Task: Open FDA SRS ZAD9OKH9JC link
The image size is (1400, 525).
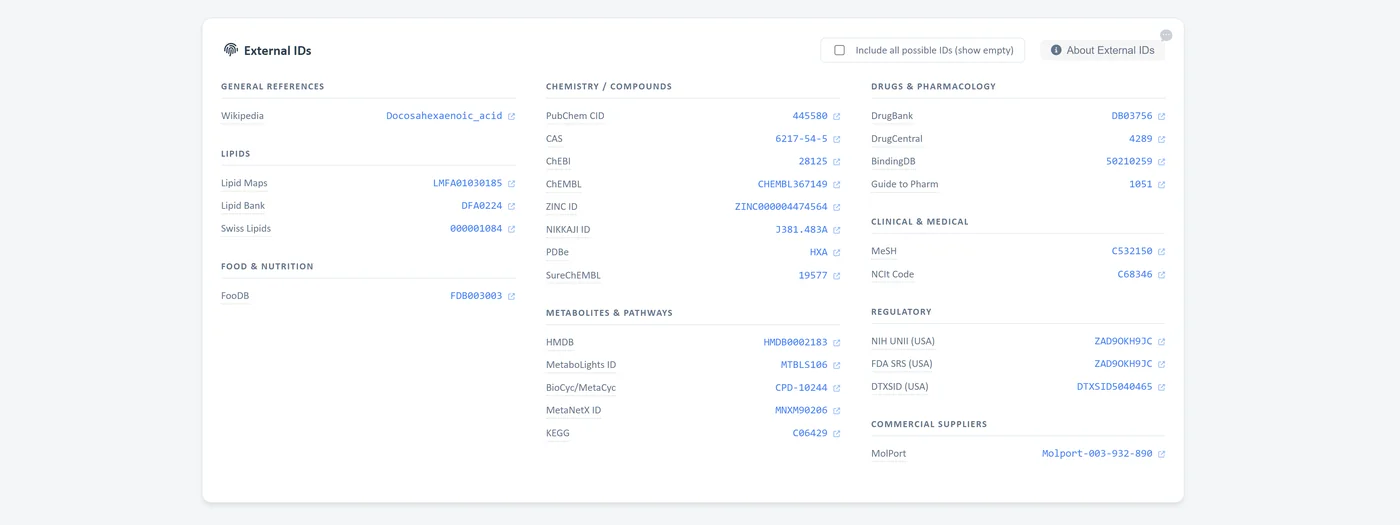Action: click(x=1123, y=364)
